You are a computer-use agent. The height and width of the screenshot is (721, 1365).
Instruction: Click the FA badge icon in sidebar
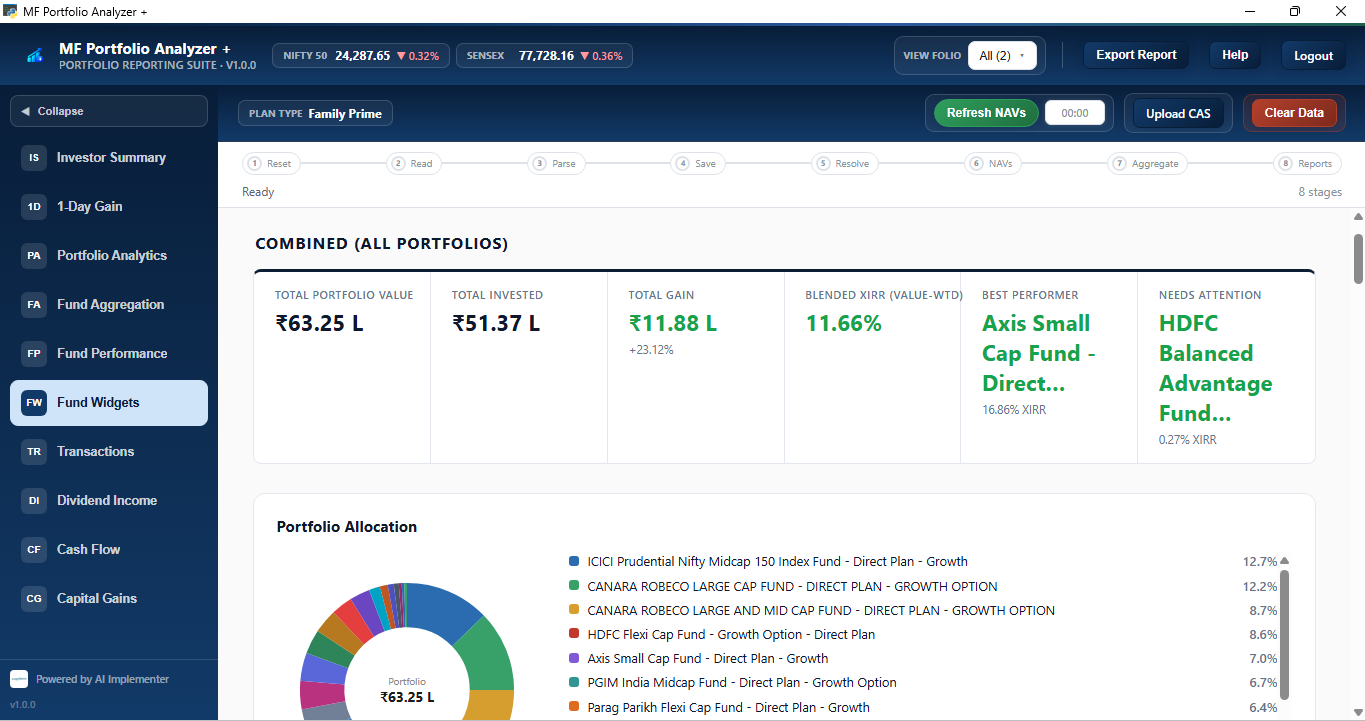[34, 305]
